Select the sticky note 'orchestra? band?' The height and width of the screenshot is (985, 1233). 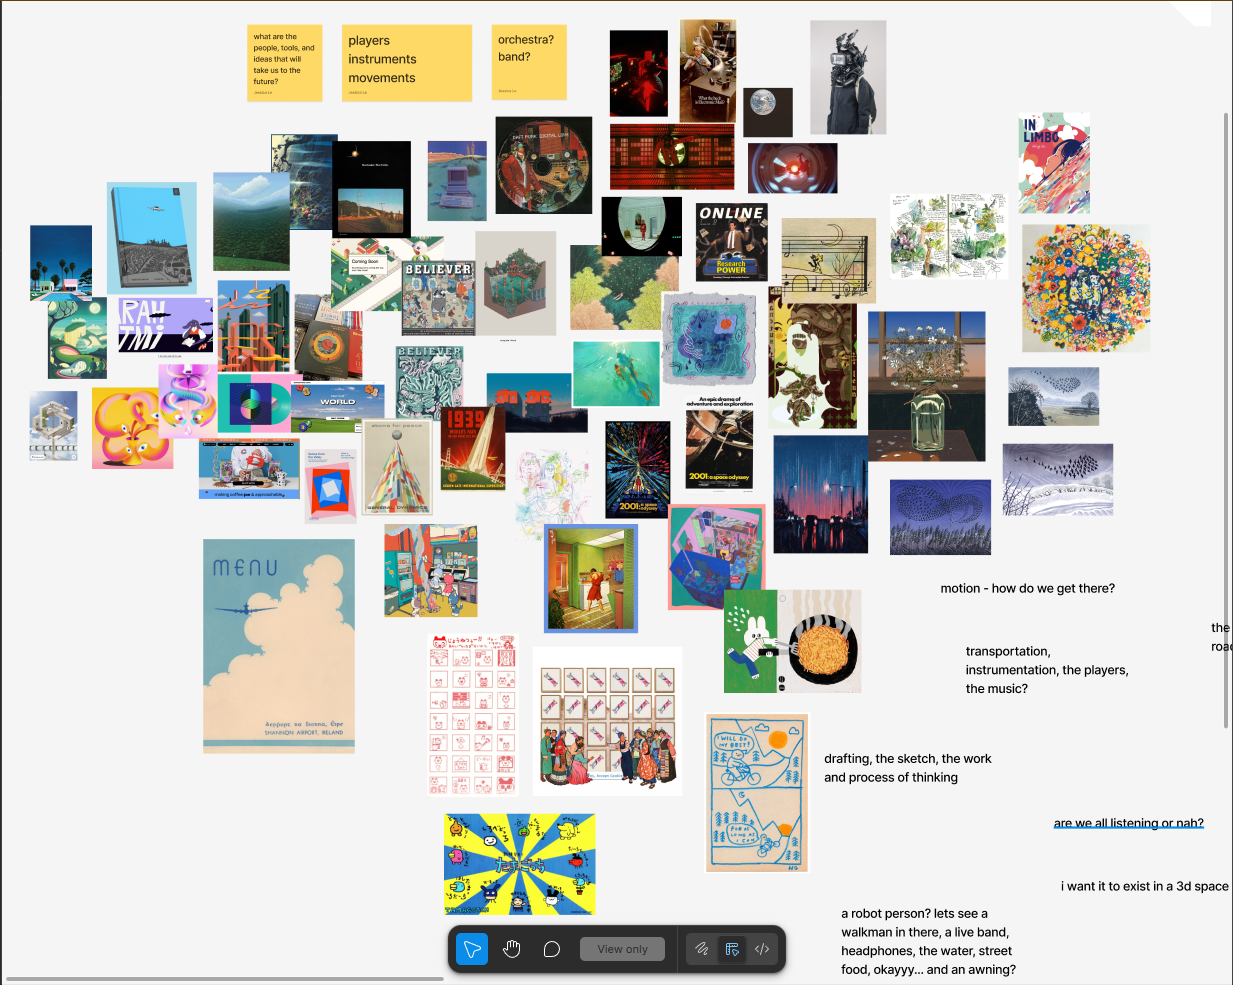[529, 62]
